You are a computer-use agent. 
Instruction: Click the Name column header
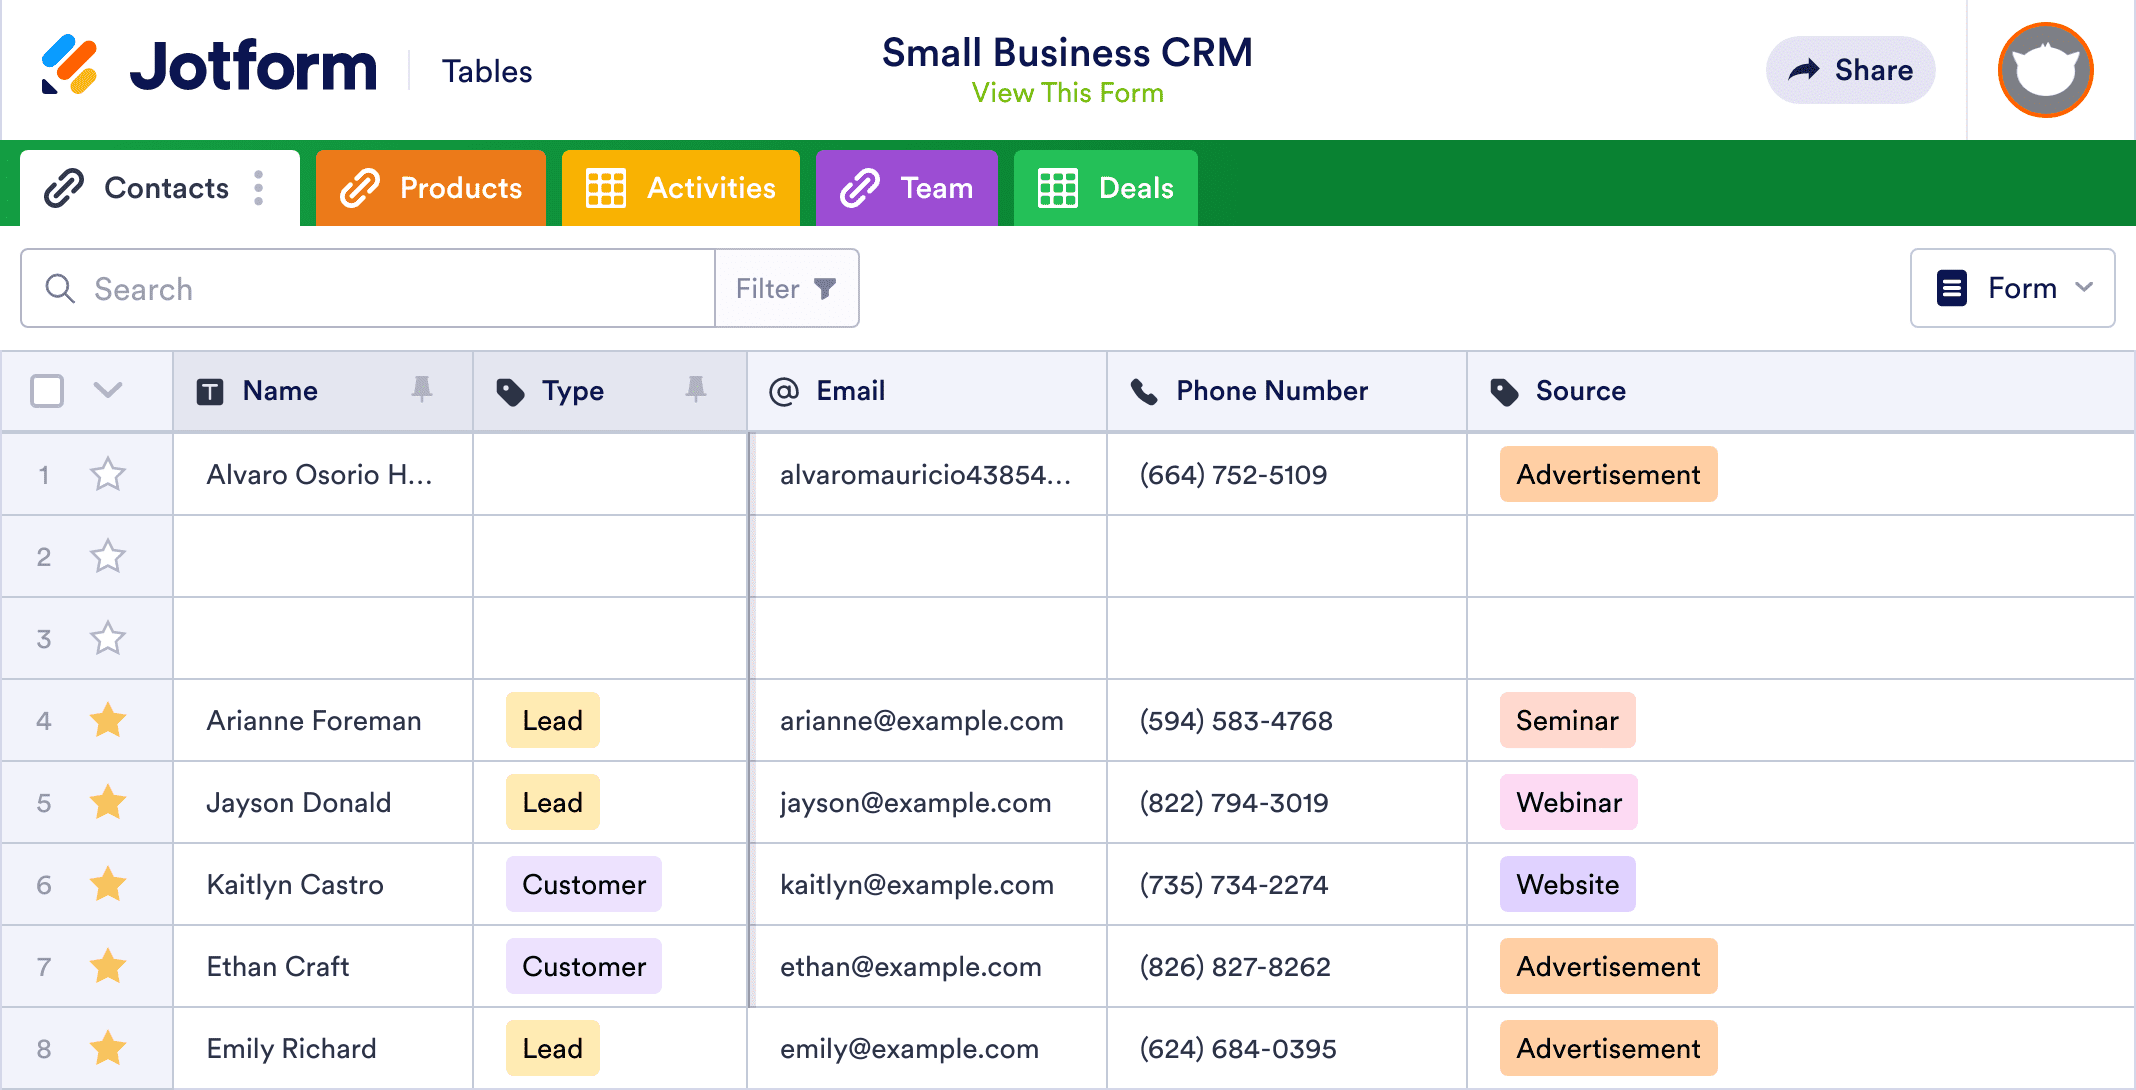point(323,391)
